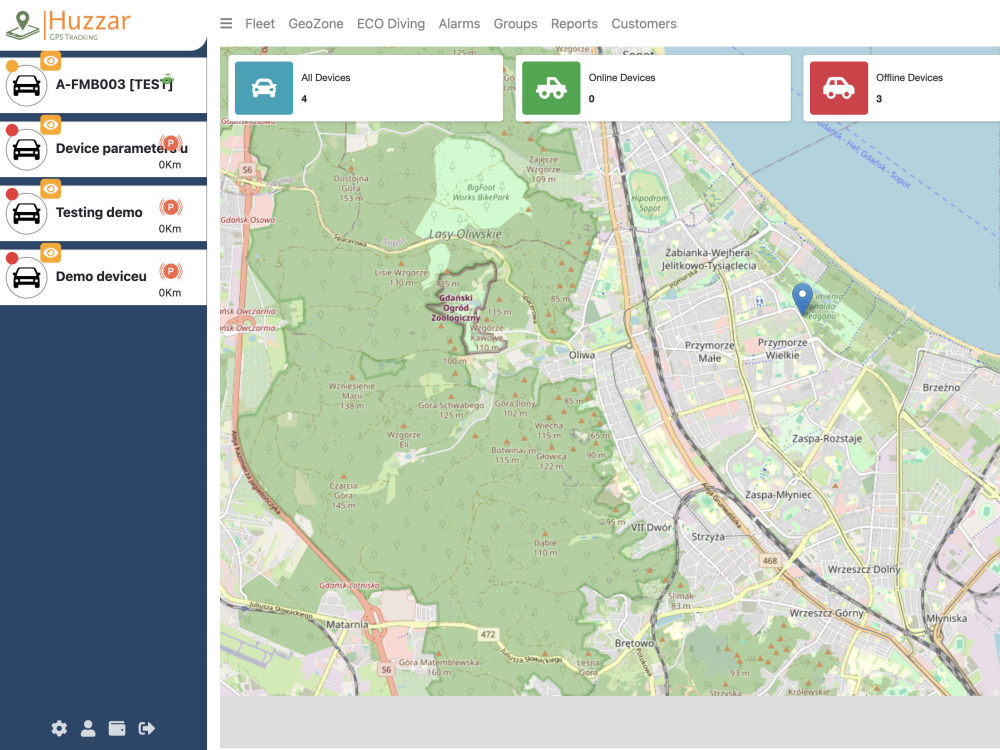Click the user profile icon at the bottom
This screenshot has height=750, width=1000.
pos(88,729)
